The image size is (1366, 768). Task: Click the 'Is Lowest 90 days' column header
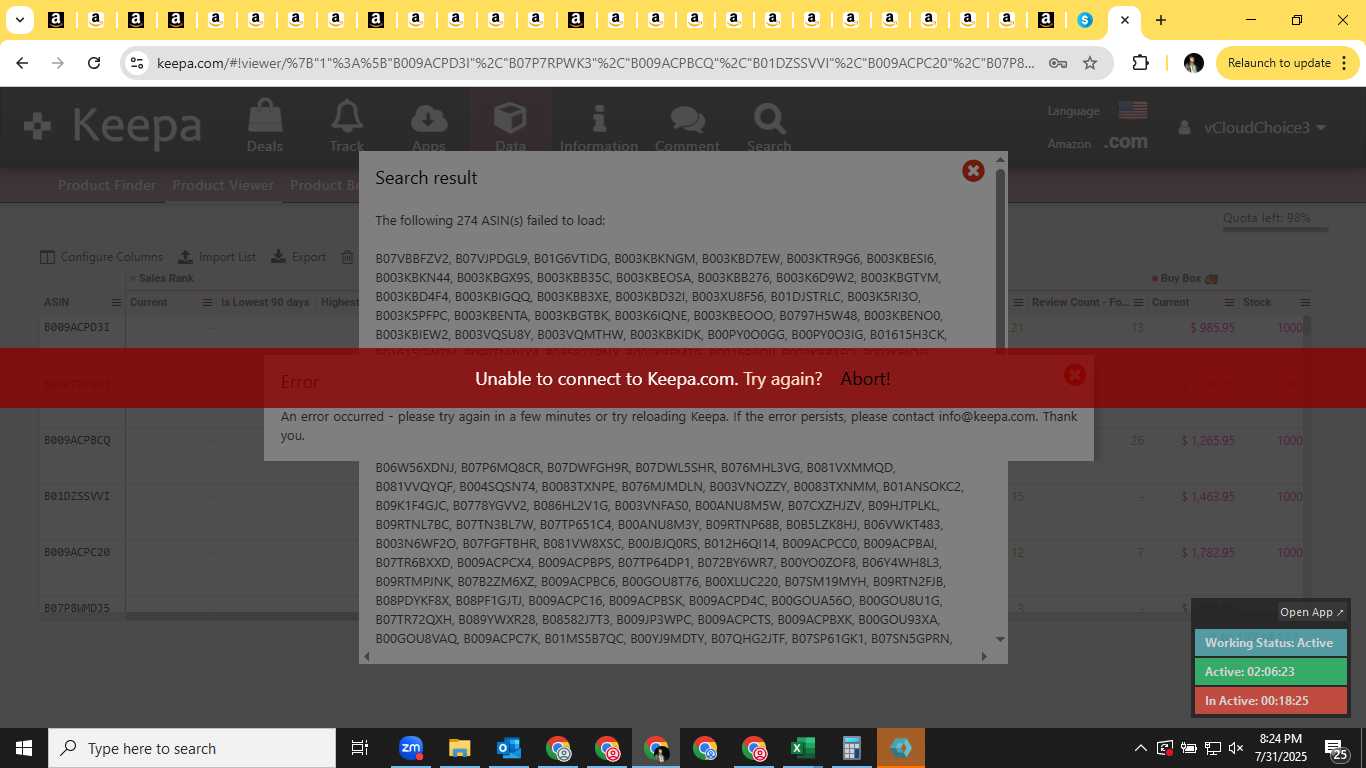[265, 302]
